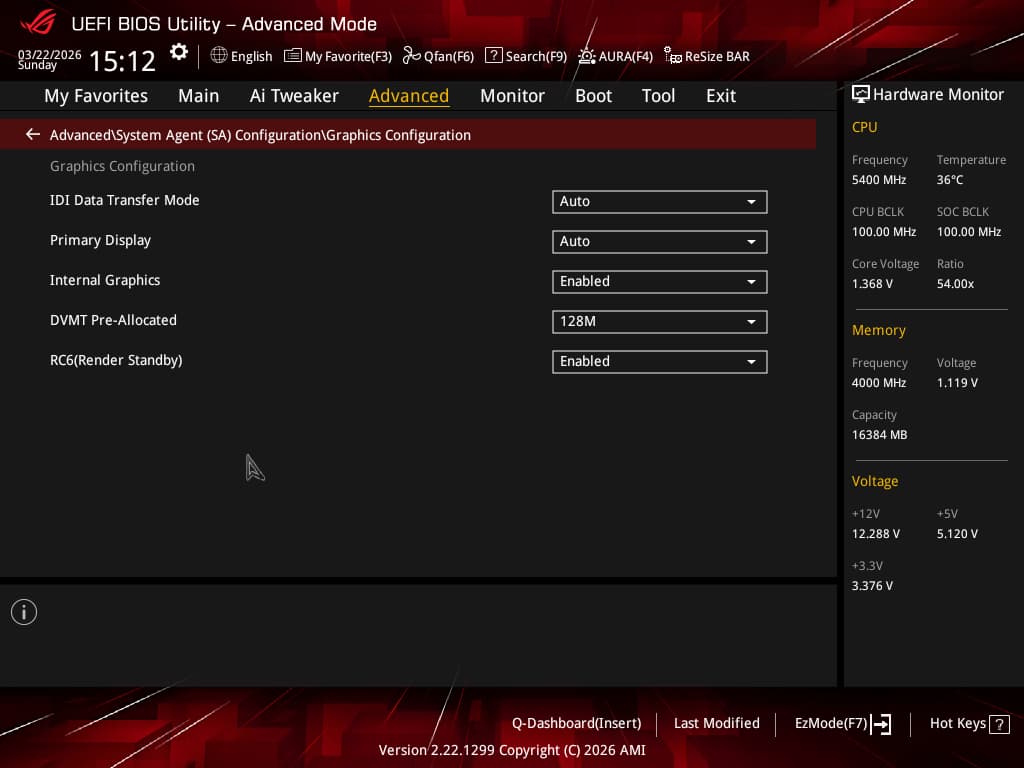This screenshot has height=768, width=1024.
Task: Open My Favorite(F3) list icon
Action: click(x=293, y=56)
